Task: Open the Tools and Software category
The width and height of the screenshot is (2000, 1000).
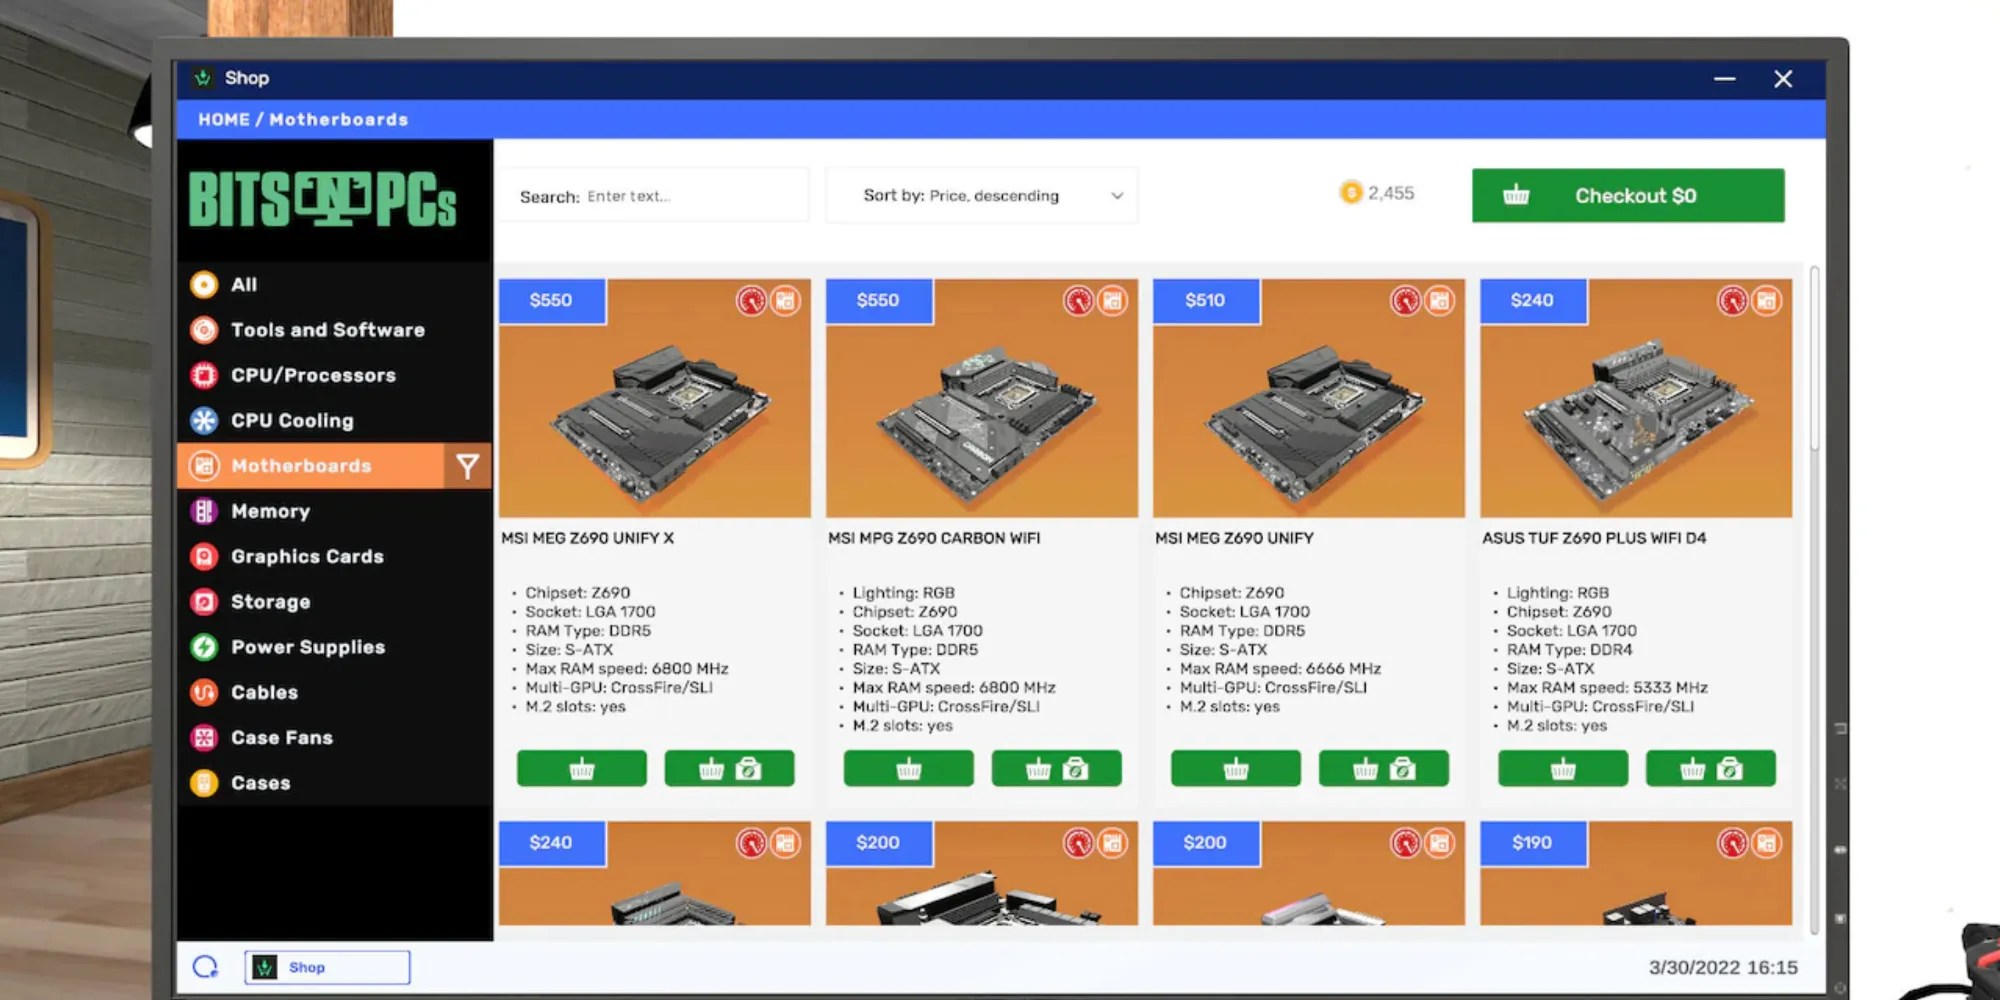Action: point(328,330)
